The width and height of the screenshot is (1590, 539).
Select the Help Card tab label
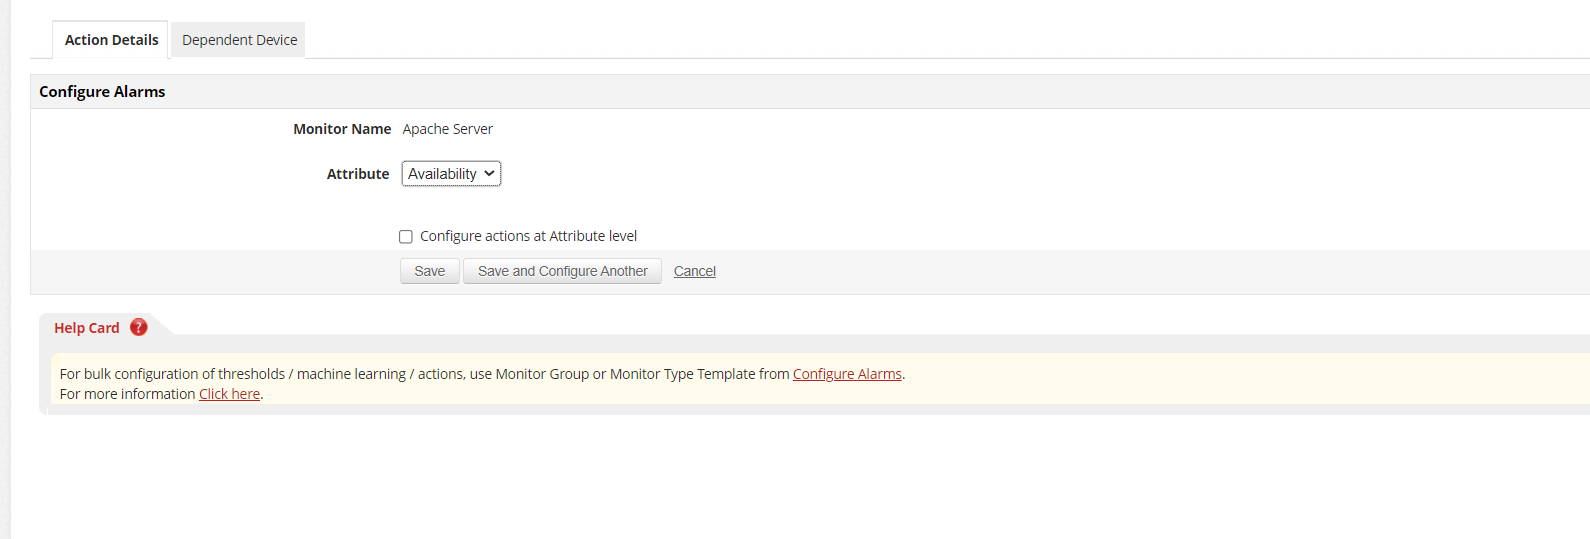pos(87,328)
